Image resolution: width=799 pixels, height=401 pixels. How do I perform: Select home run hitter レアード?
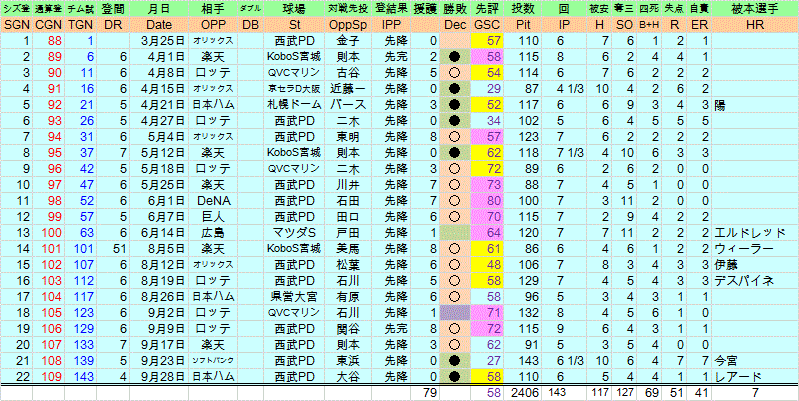click(x=738, y=376)
